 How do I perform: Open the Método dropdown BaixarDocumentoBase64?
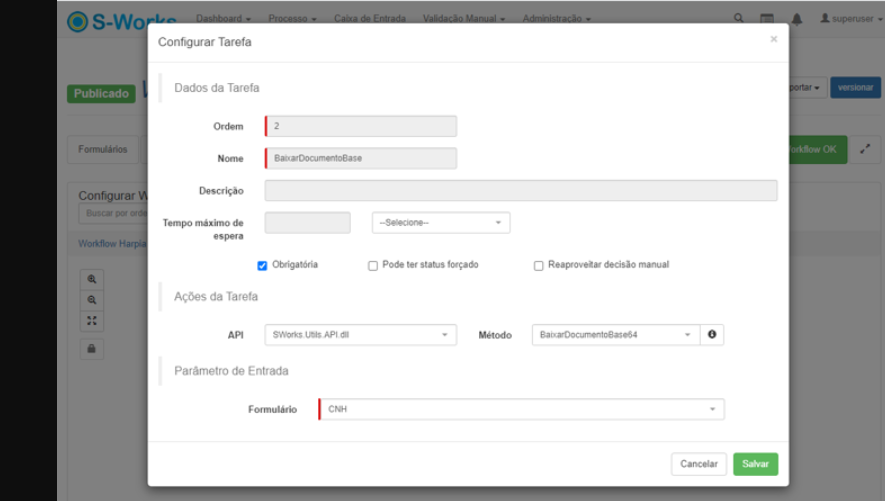(x=614, y=335)
